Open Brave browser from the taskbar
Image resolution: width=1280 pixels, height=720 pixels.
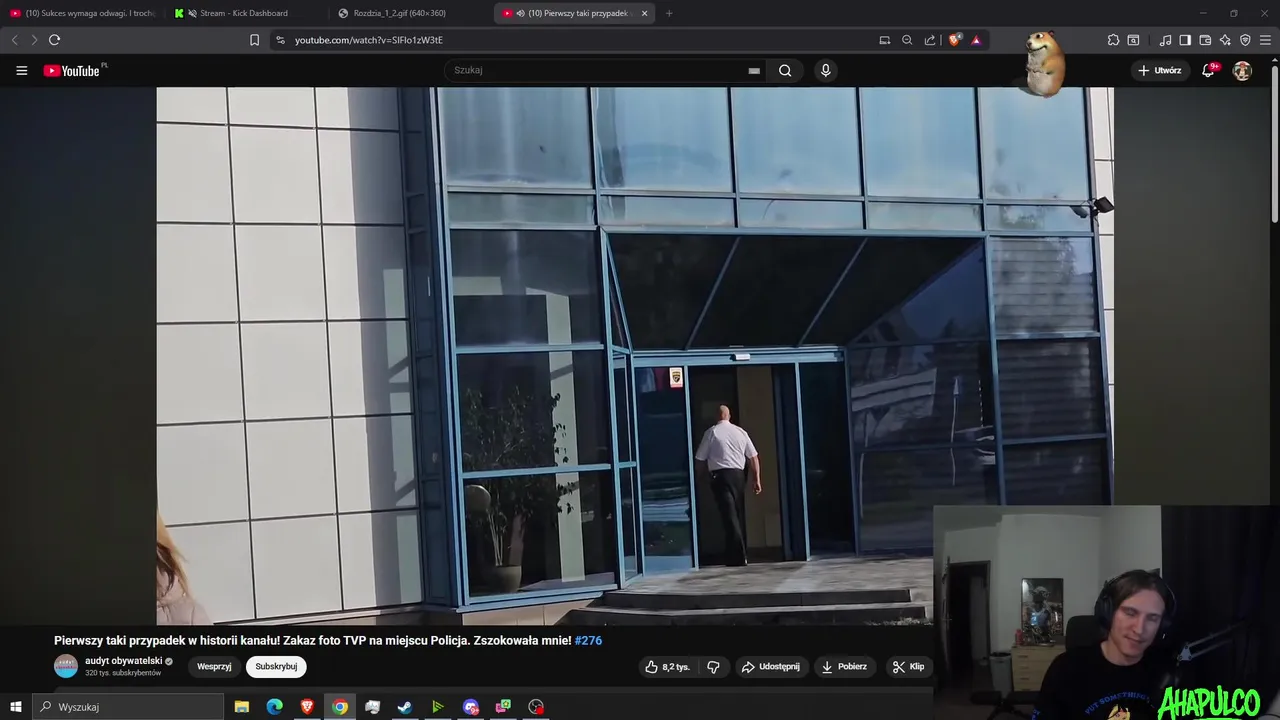click(307, 707)
